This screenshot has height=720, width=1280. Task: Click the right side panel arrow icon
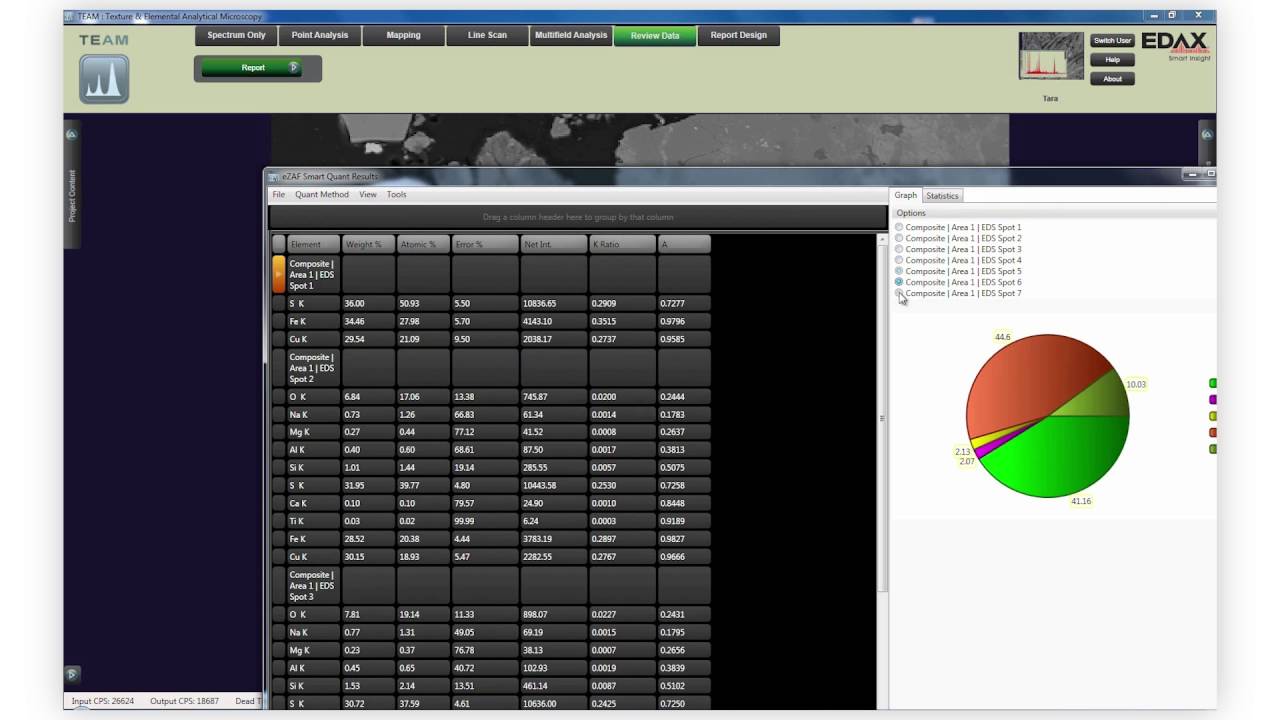click(x=1206, y=134)
